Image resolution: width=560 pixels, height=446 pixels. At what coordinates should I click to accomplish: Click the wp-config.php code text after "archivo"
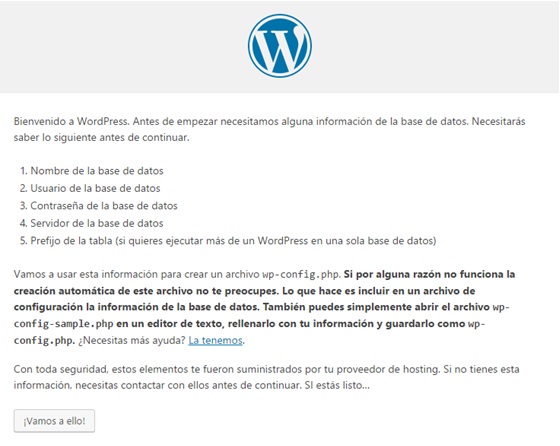pos(301,274)
